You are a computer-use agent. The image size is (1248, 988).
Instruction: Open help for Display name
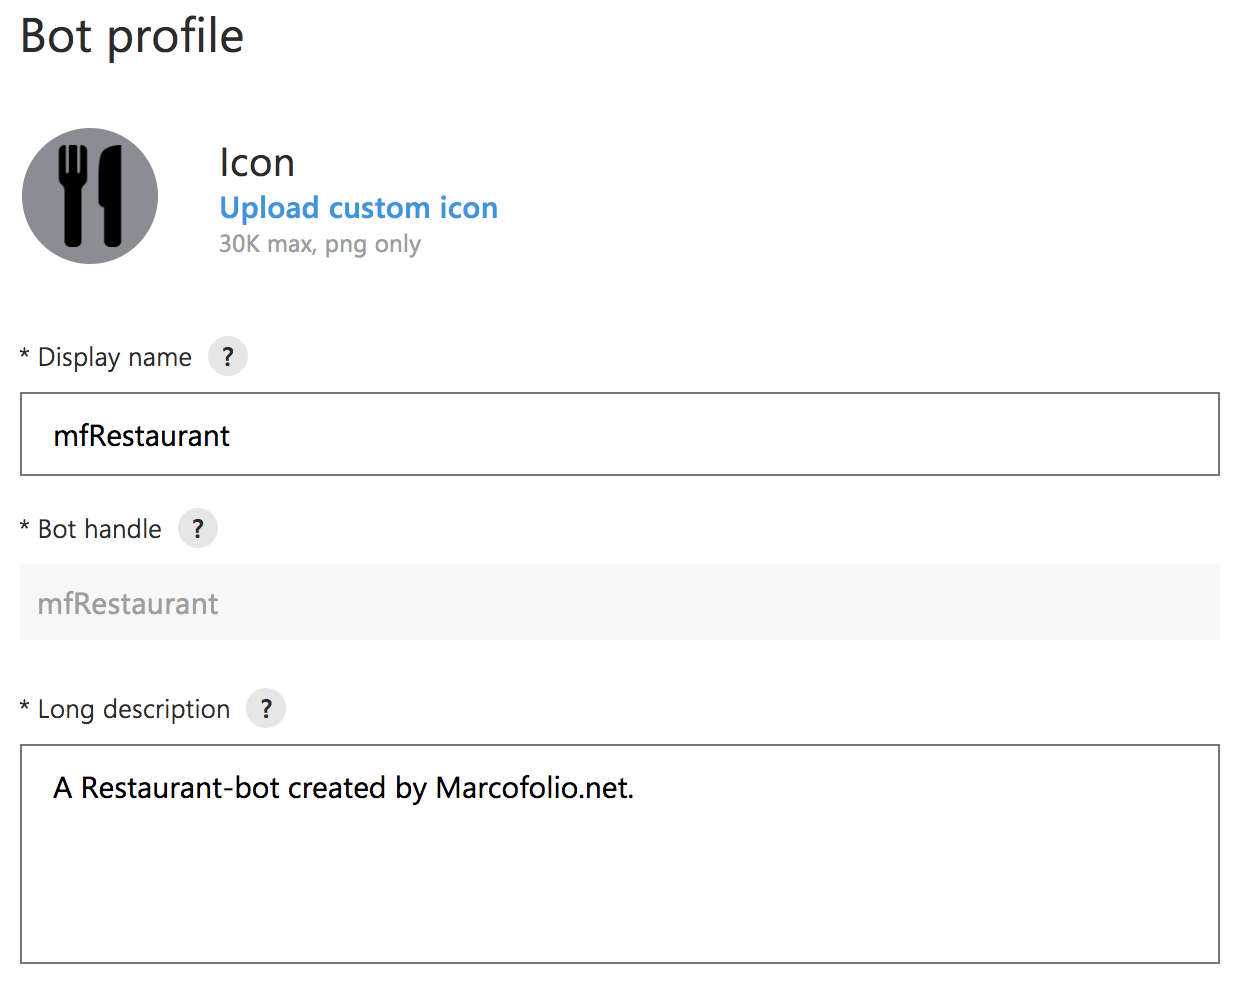tap(228, 356)
